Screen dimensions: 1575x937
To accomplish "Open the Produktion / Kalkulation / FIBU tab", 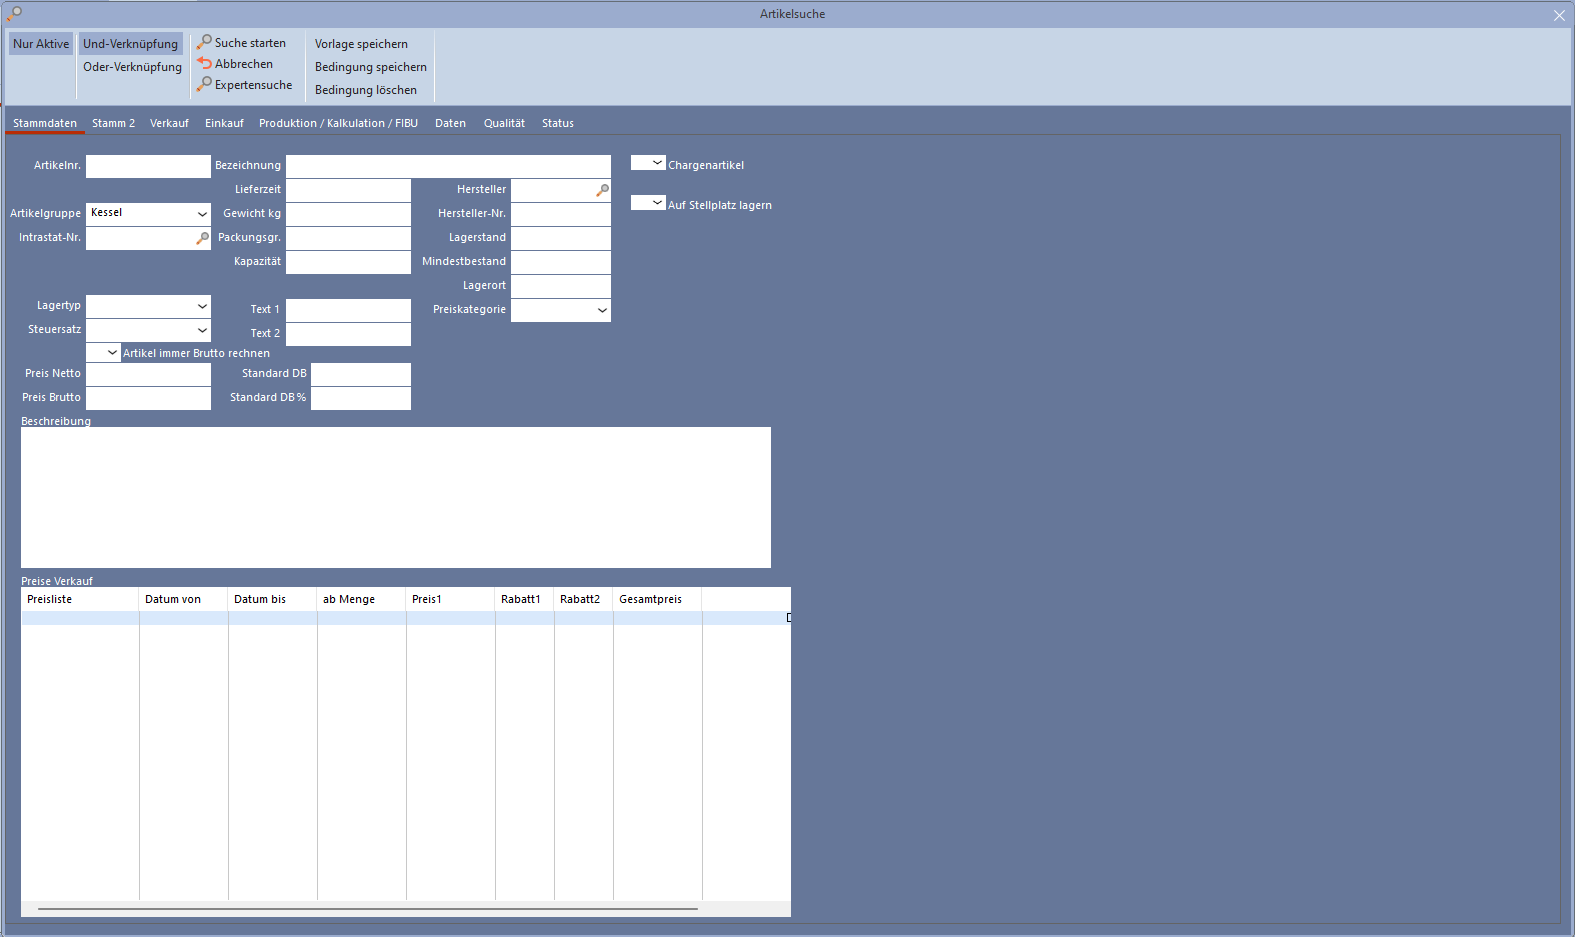I will click(338, 123).
